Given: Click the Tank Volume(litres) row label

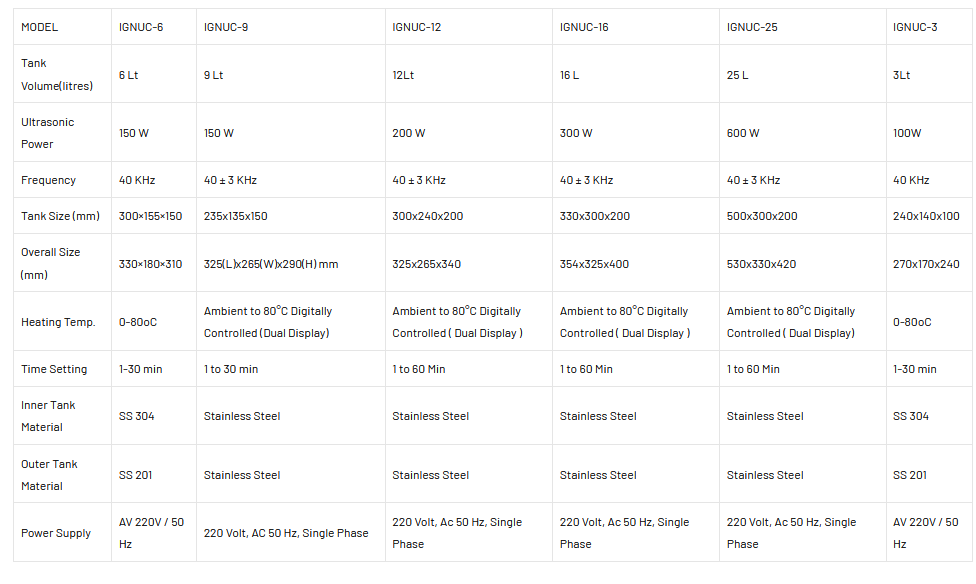Looking at the screenshot, I should click(x=57, y=75).
